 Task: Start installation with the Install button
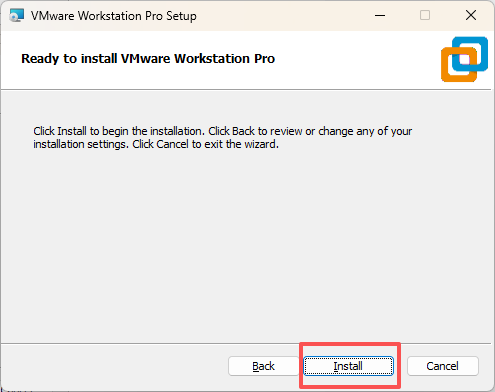tap(348, 366)
